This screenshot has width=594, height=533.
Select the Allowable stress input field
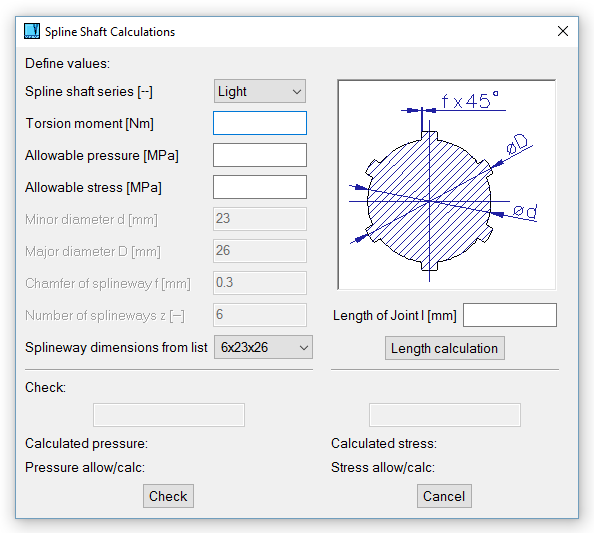pos(260,187)
